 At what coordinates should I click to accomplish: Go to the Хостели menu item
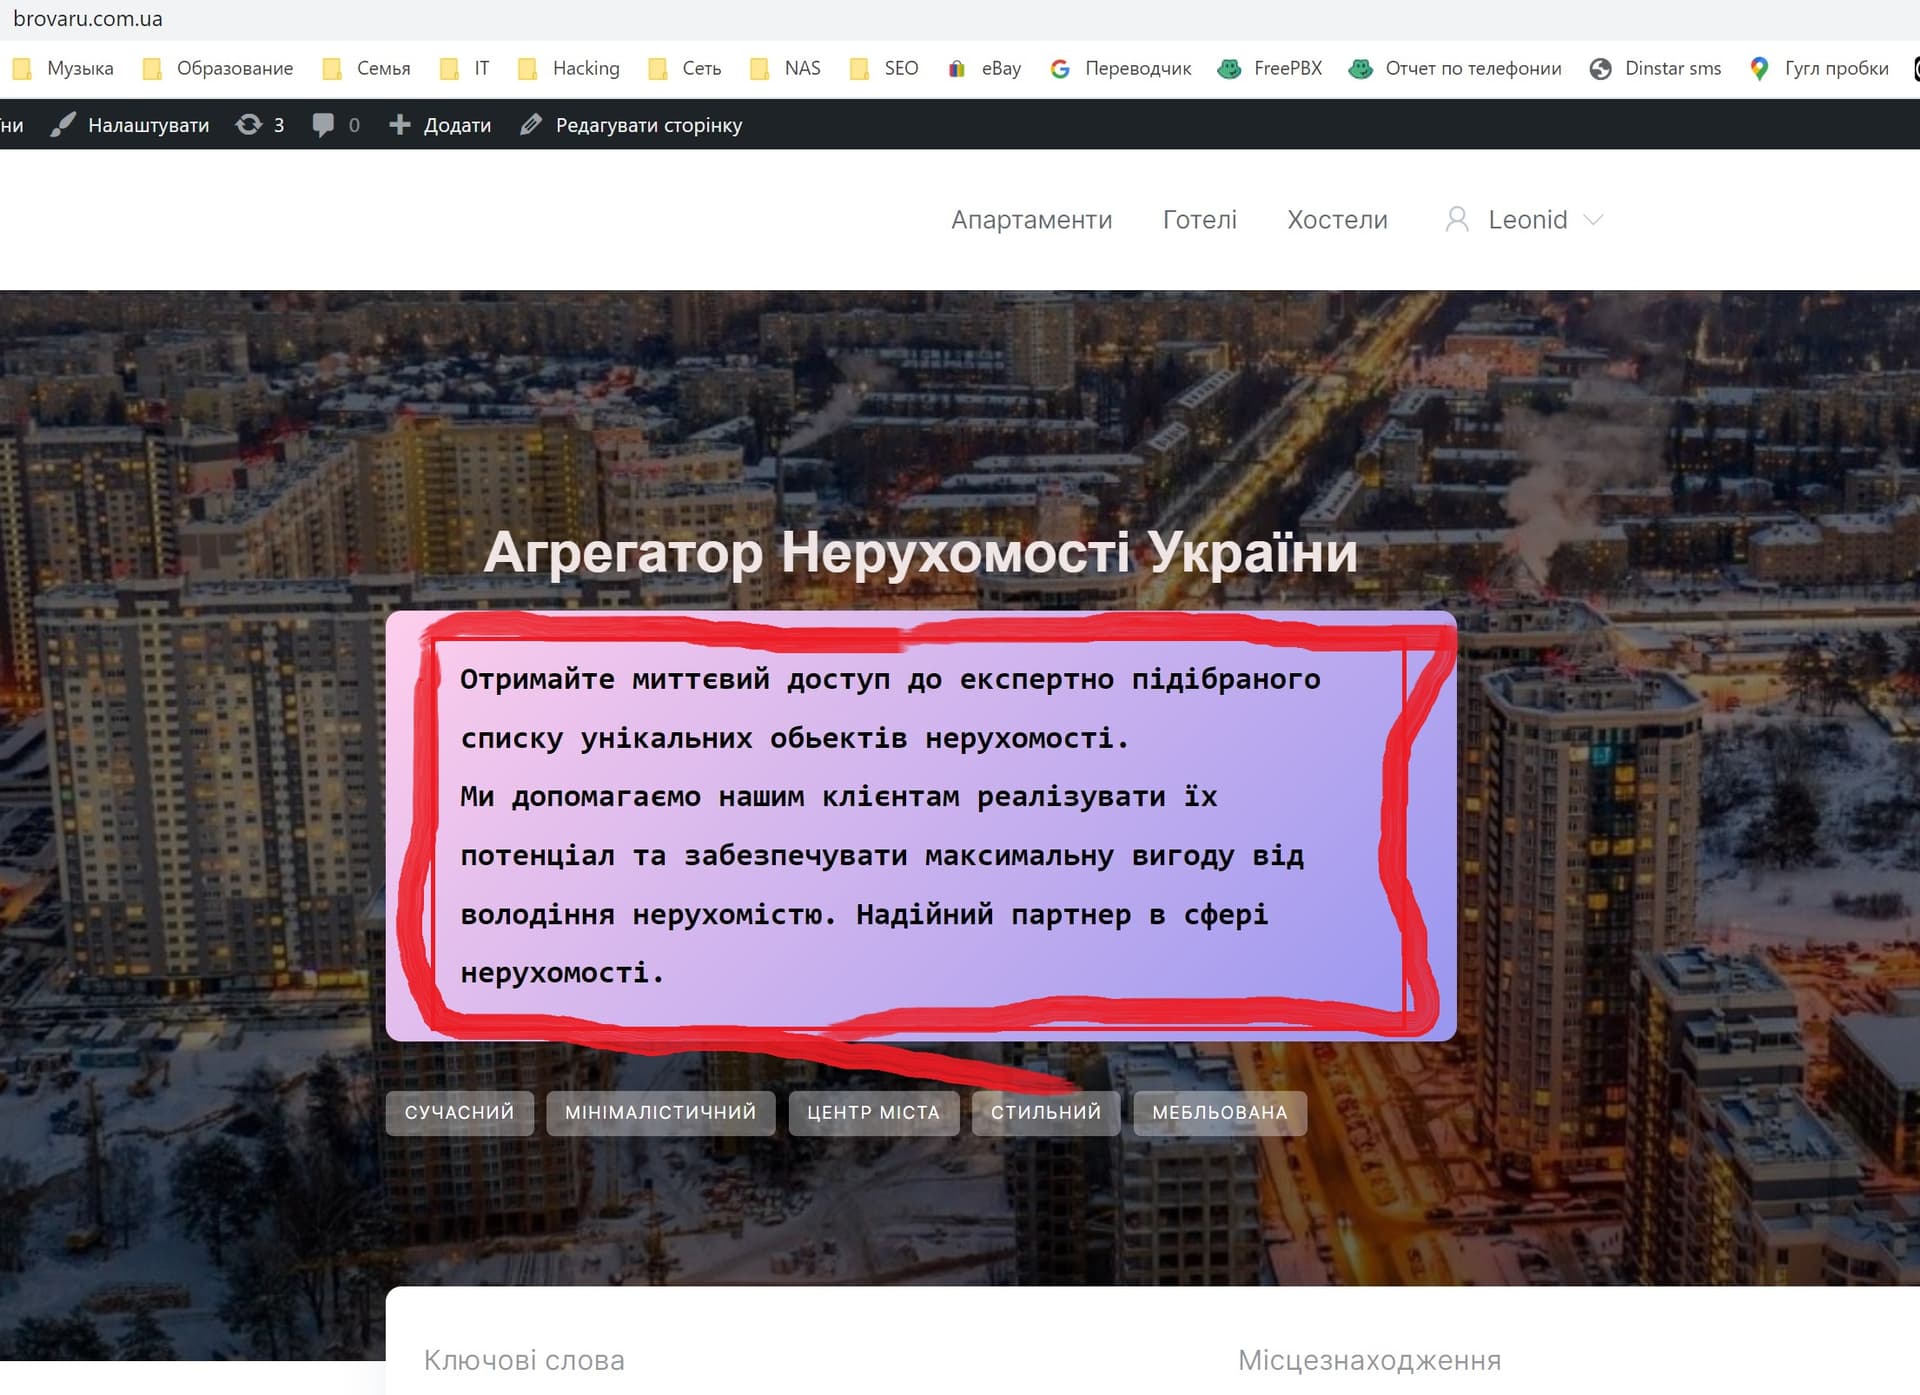coord(1337,220)
